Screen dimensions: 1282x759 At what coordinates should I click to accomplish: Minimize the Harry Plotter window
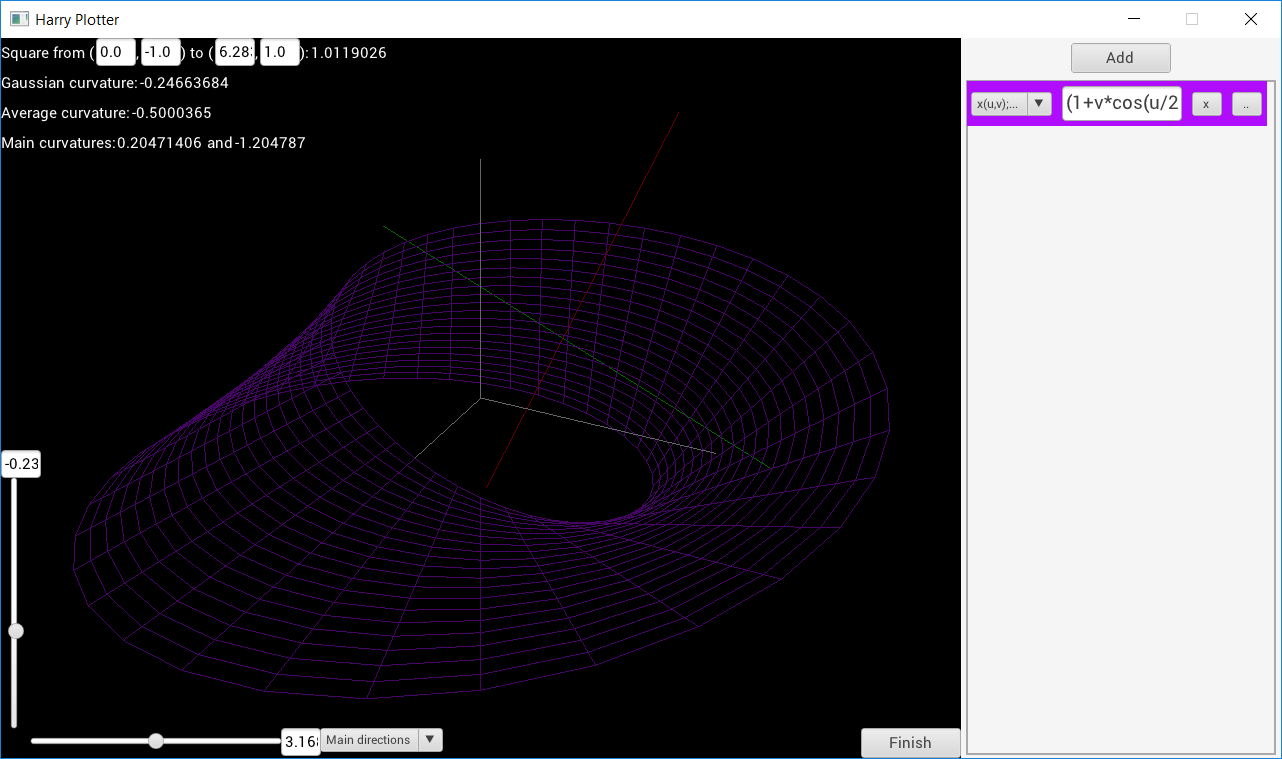(1134, 19)
